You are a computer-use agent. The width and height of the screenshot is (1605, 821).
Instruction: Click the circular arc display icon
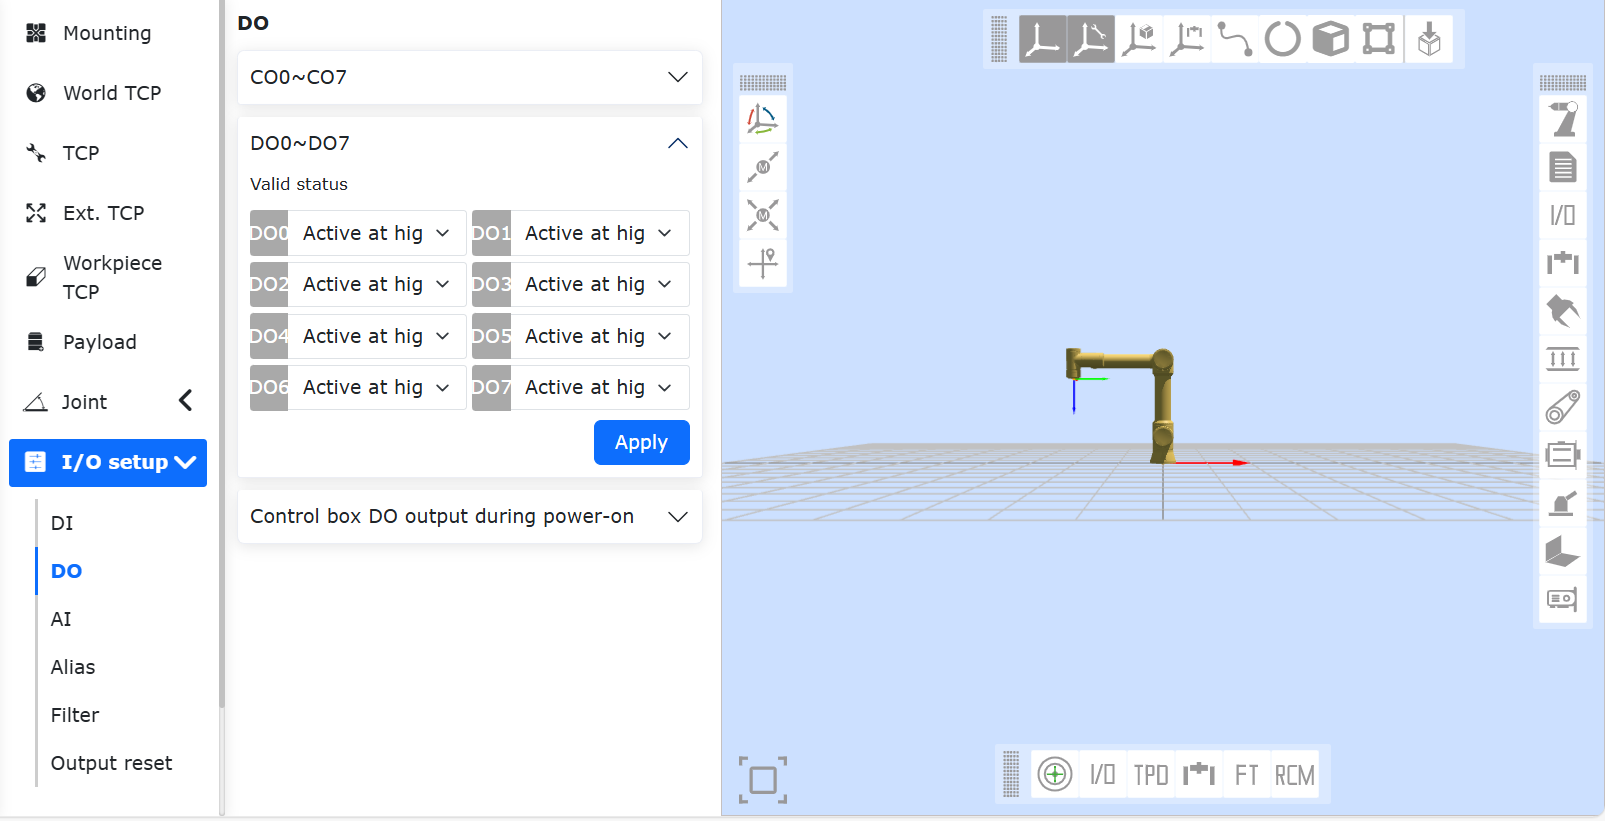[x=1282, y=39]
